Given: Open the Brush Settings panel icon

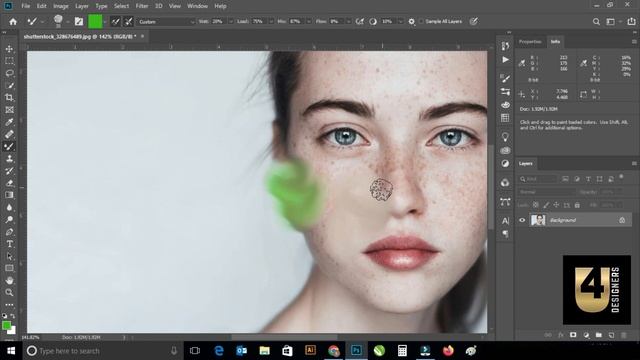Looking at the screenshot, I should click(x=505, y=78).
